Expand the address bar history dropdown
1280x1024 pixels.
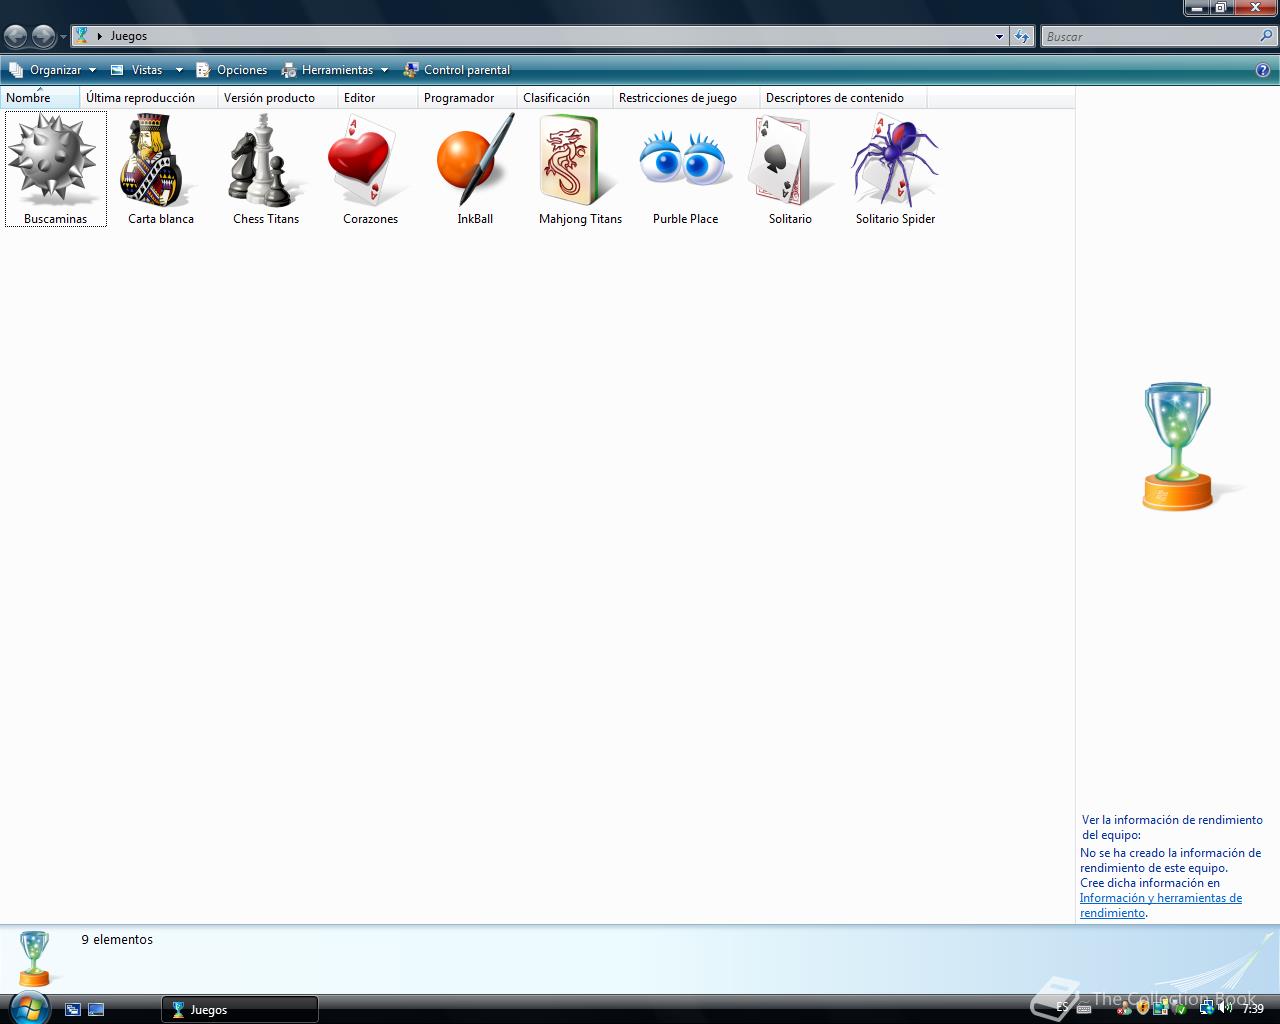point(999,37)
